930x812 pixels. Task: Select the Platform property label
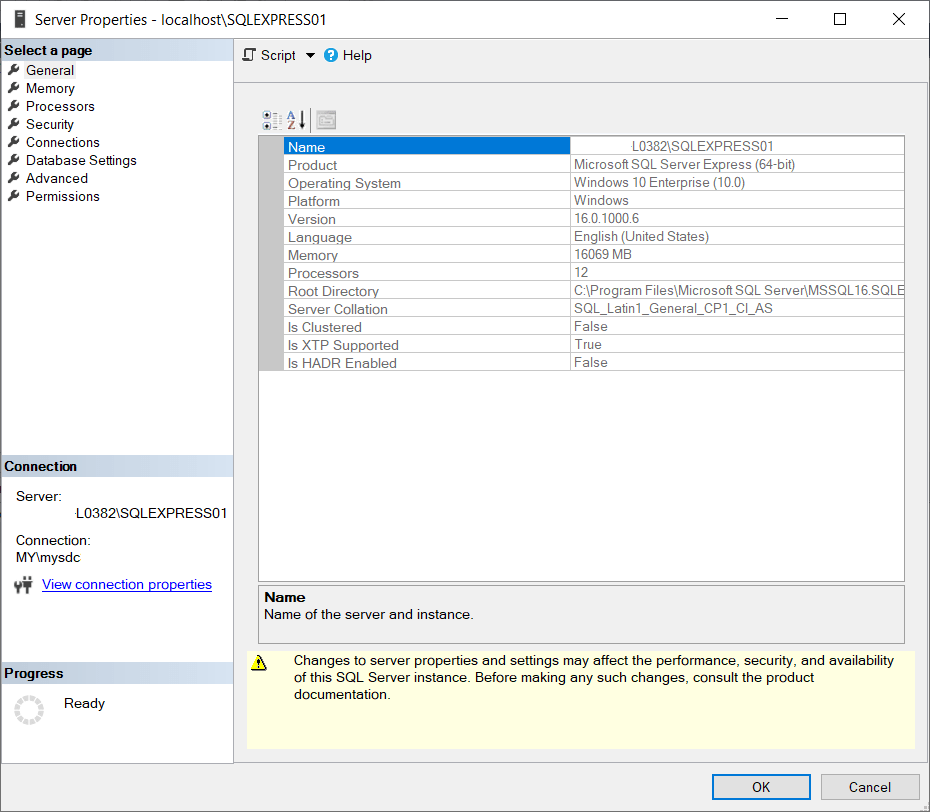coord(314,201)
